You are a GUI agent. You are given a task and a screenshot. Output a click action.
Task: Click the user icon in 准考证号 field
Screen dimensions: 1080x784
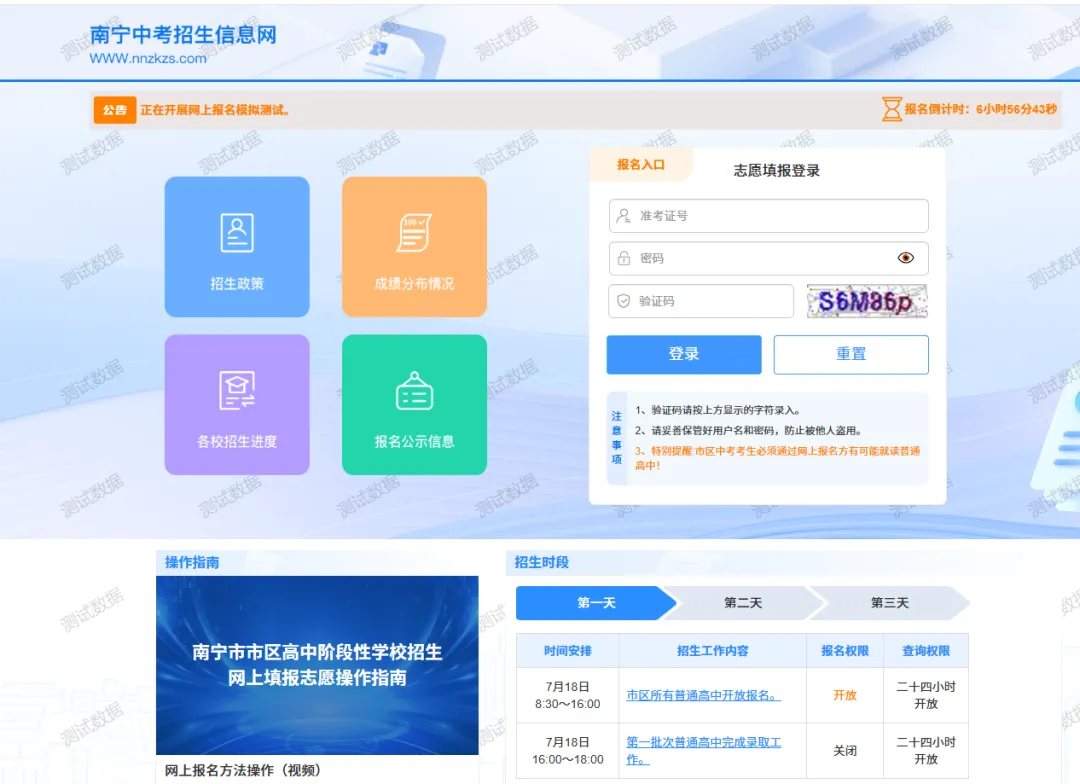[x=623, y=216]
